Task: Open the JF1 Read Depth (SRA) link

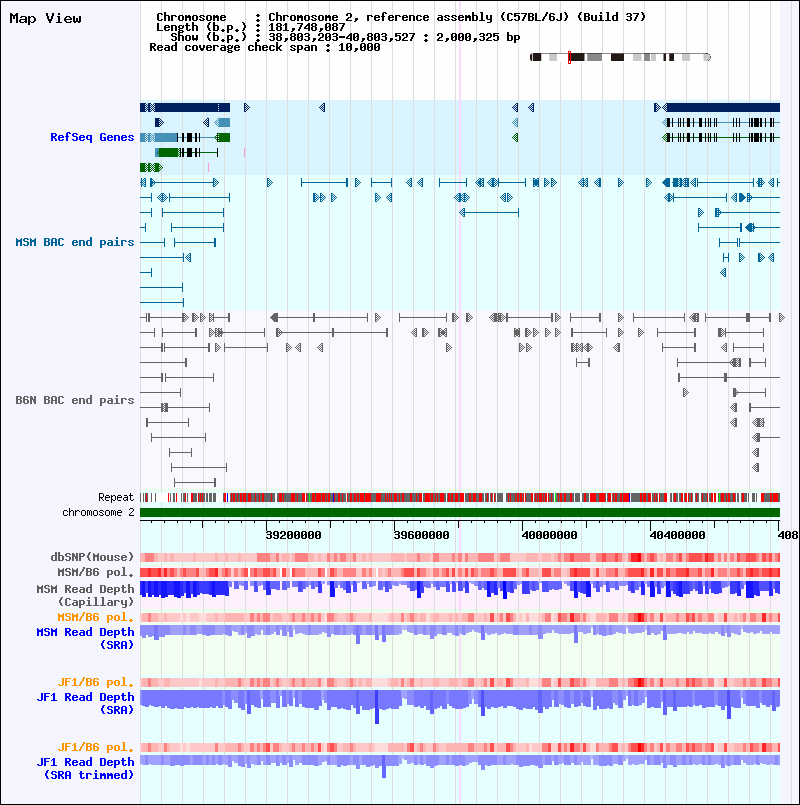Action: (85, 703)
